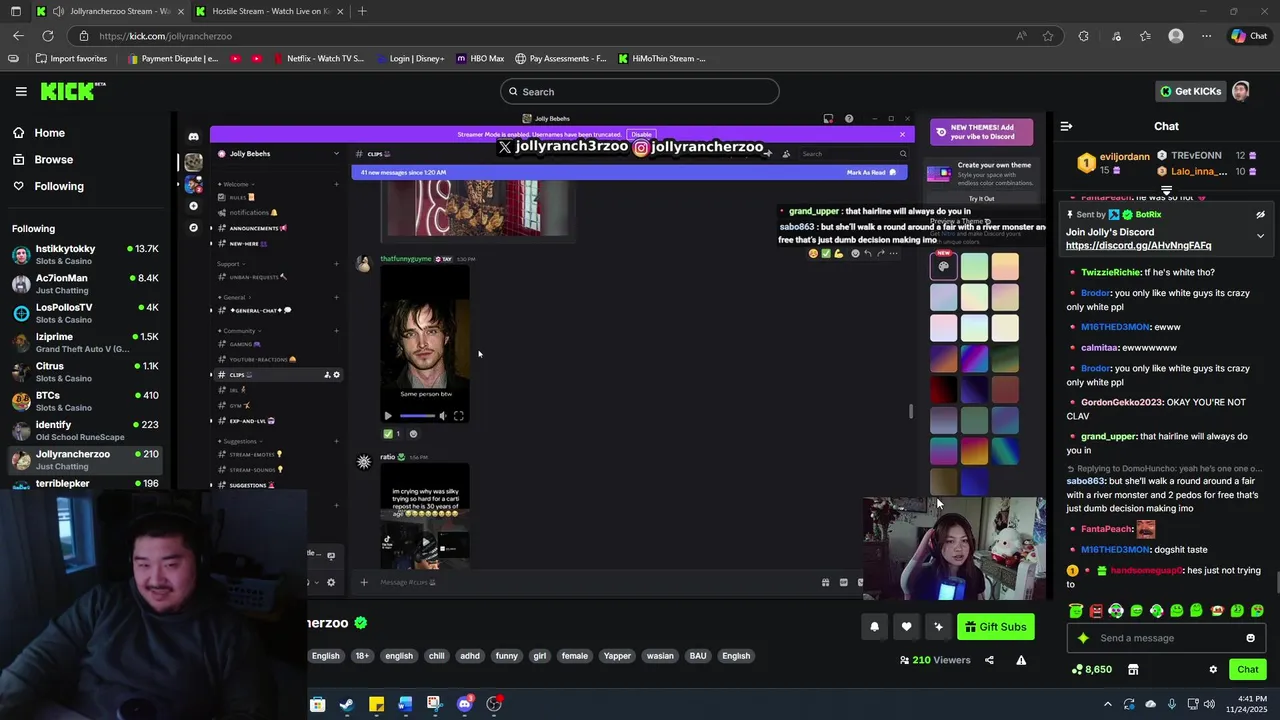
Task: Open HBO Max bookmark
Action: click(480, 58)
